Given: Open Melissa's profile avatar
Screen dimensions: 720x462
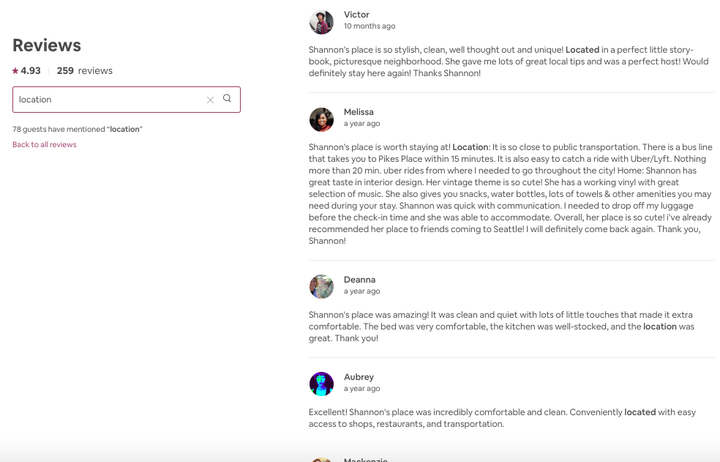Looking at the screenshot, I should click(321, 119).
